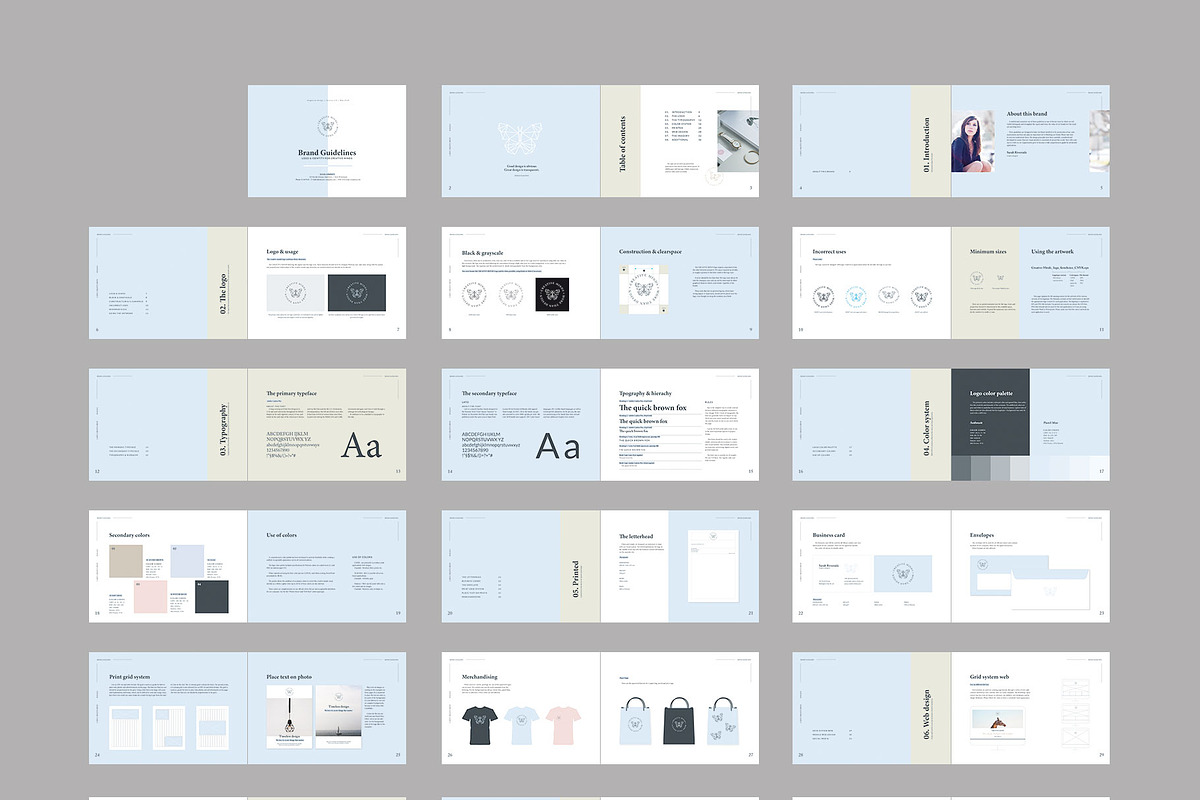1200x800 pixels.
Task: Click the "The letterhead" heading
Action: pyautogui.click(x=636, y=536)
